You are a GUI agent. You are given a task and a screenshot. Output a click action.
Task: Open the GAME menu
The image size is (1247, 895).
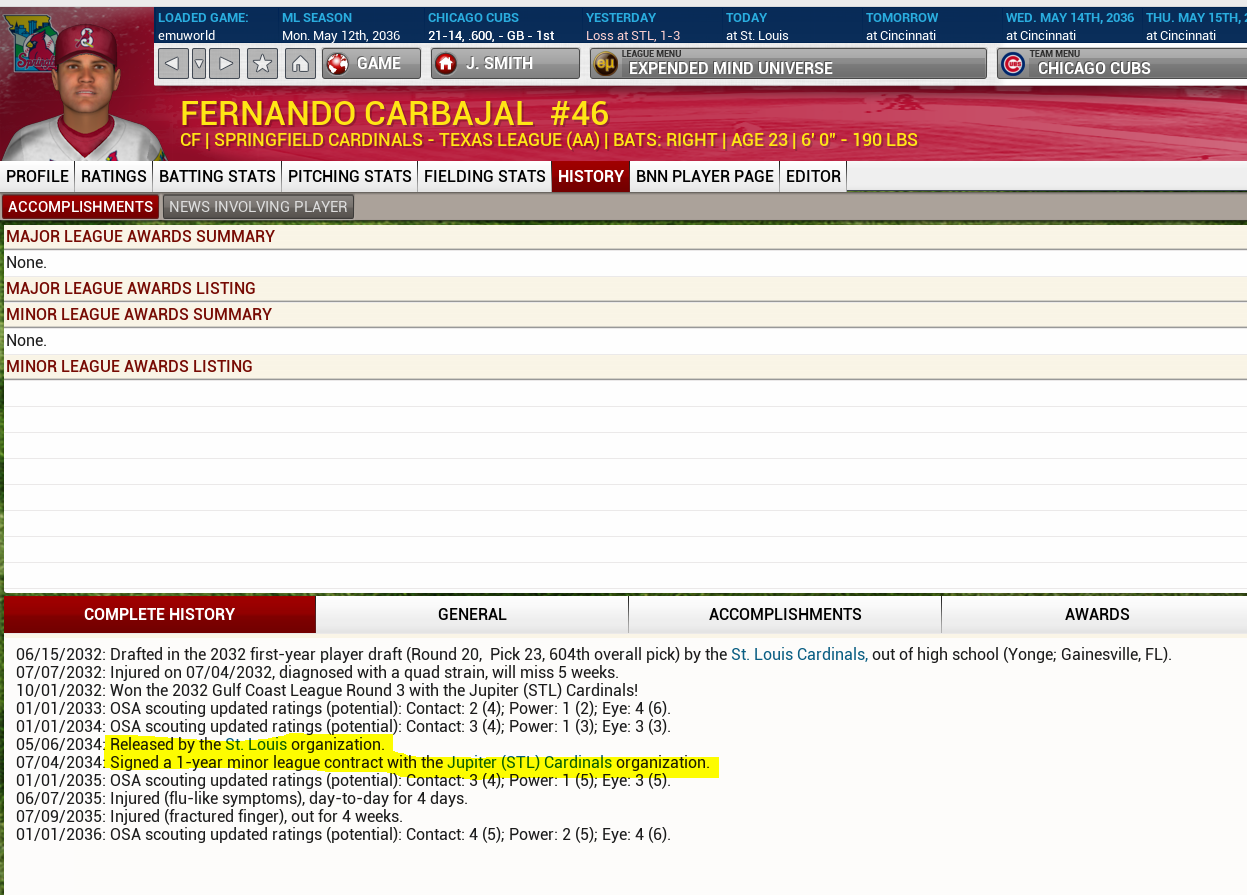[x=371, y=64]
